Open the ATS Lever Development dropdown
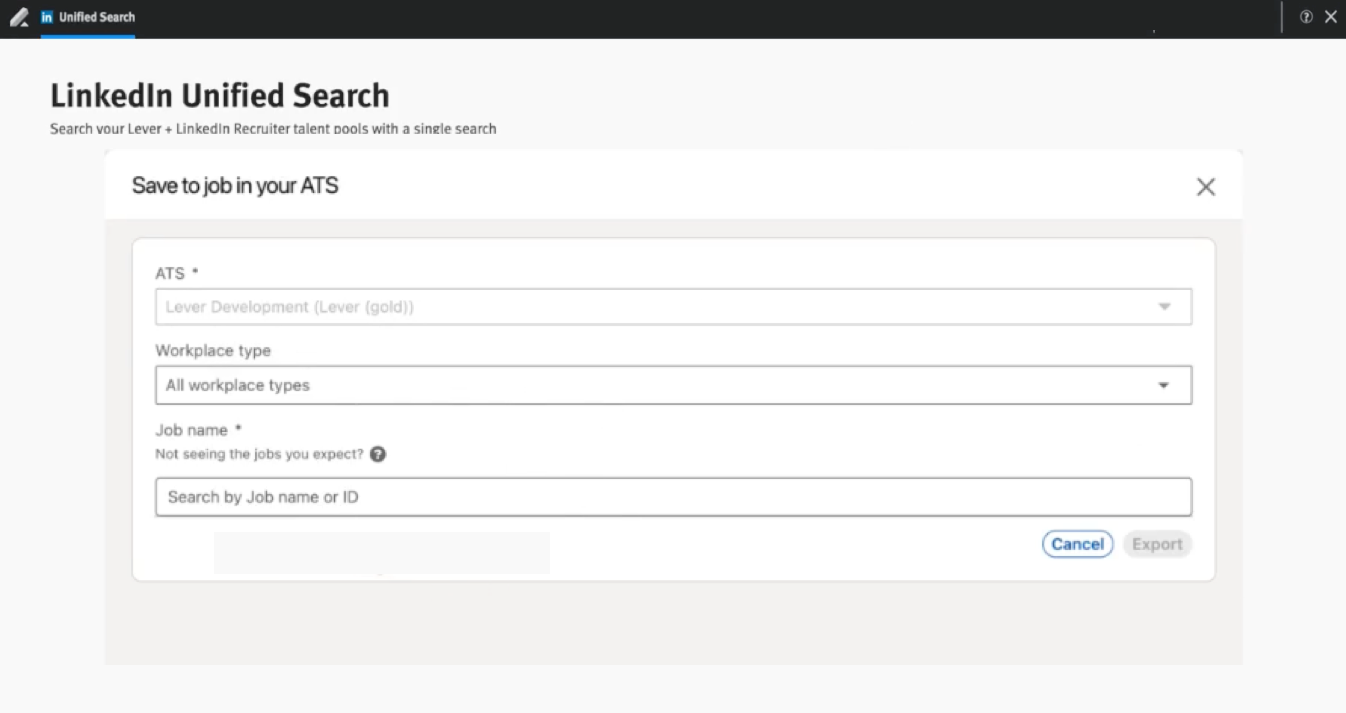The width and height of the screenshot is (1346, 713). 673,307
